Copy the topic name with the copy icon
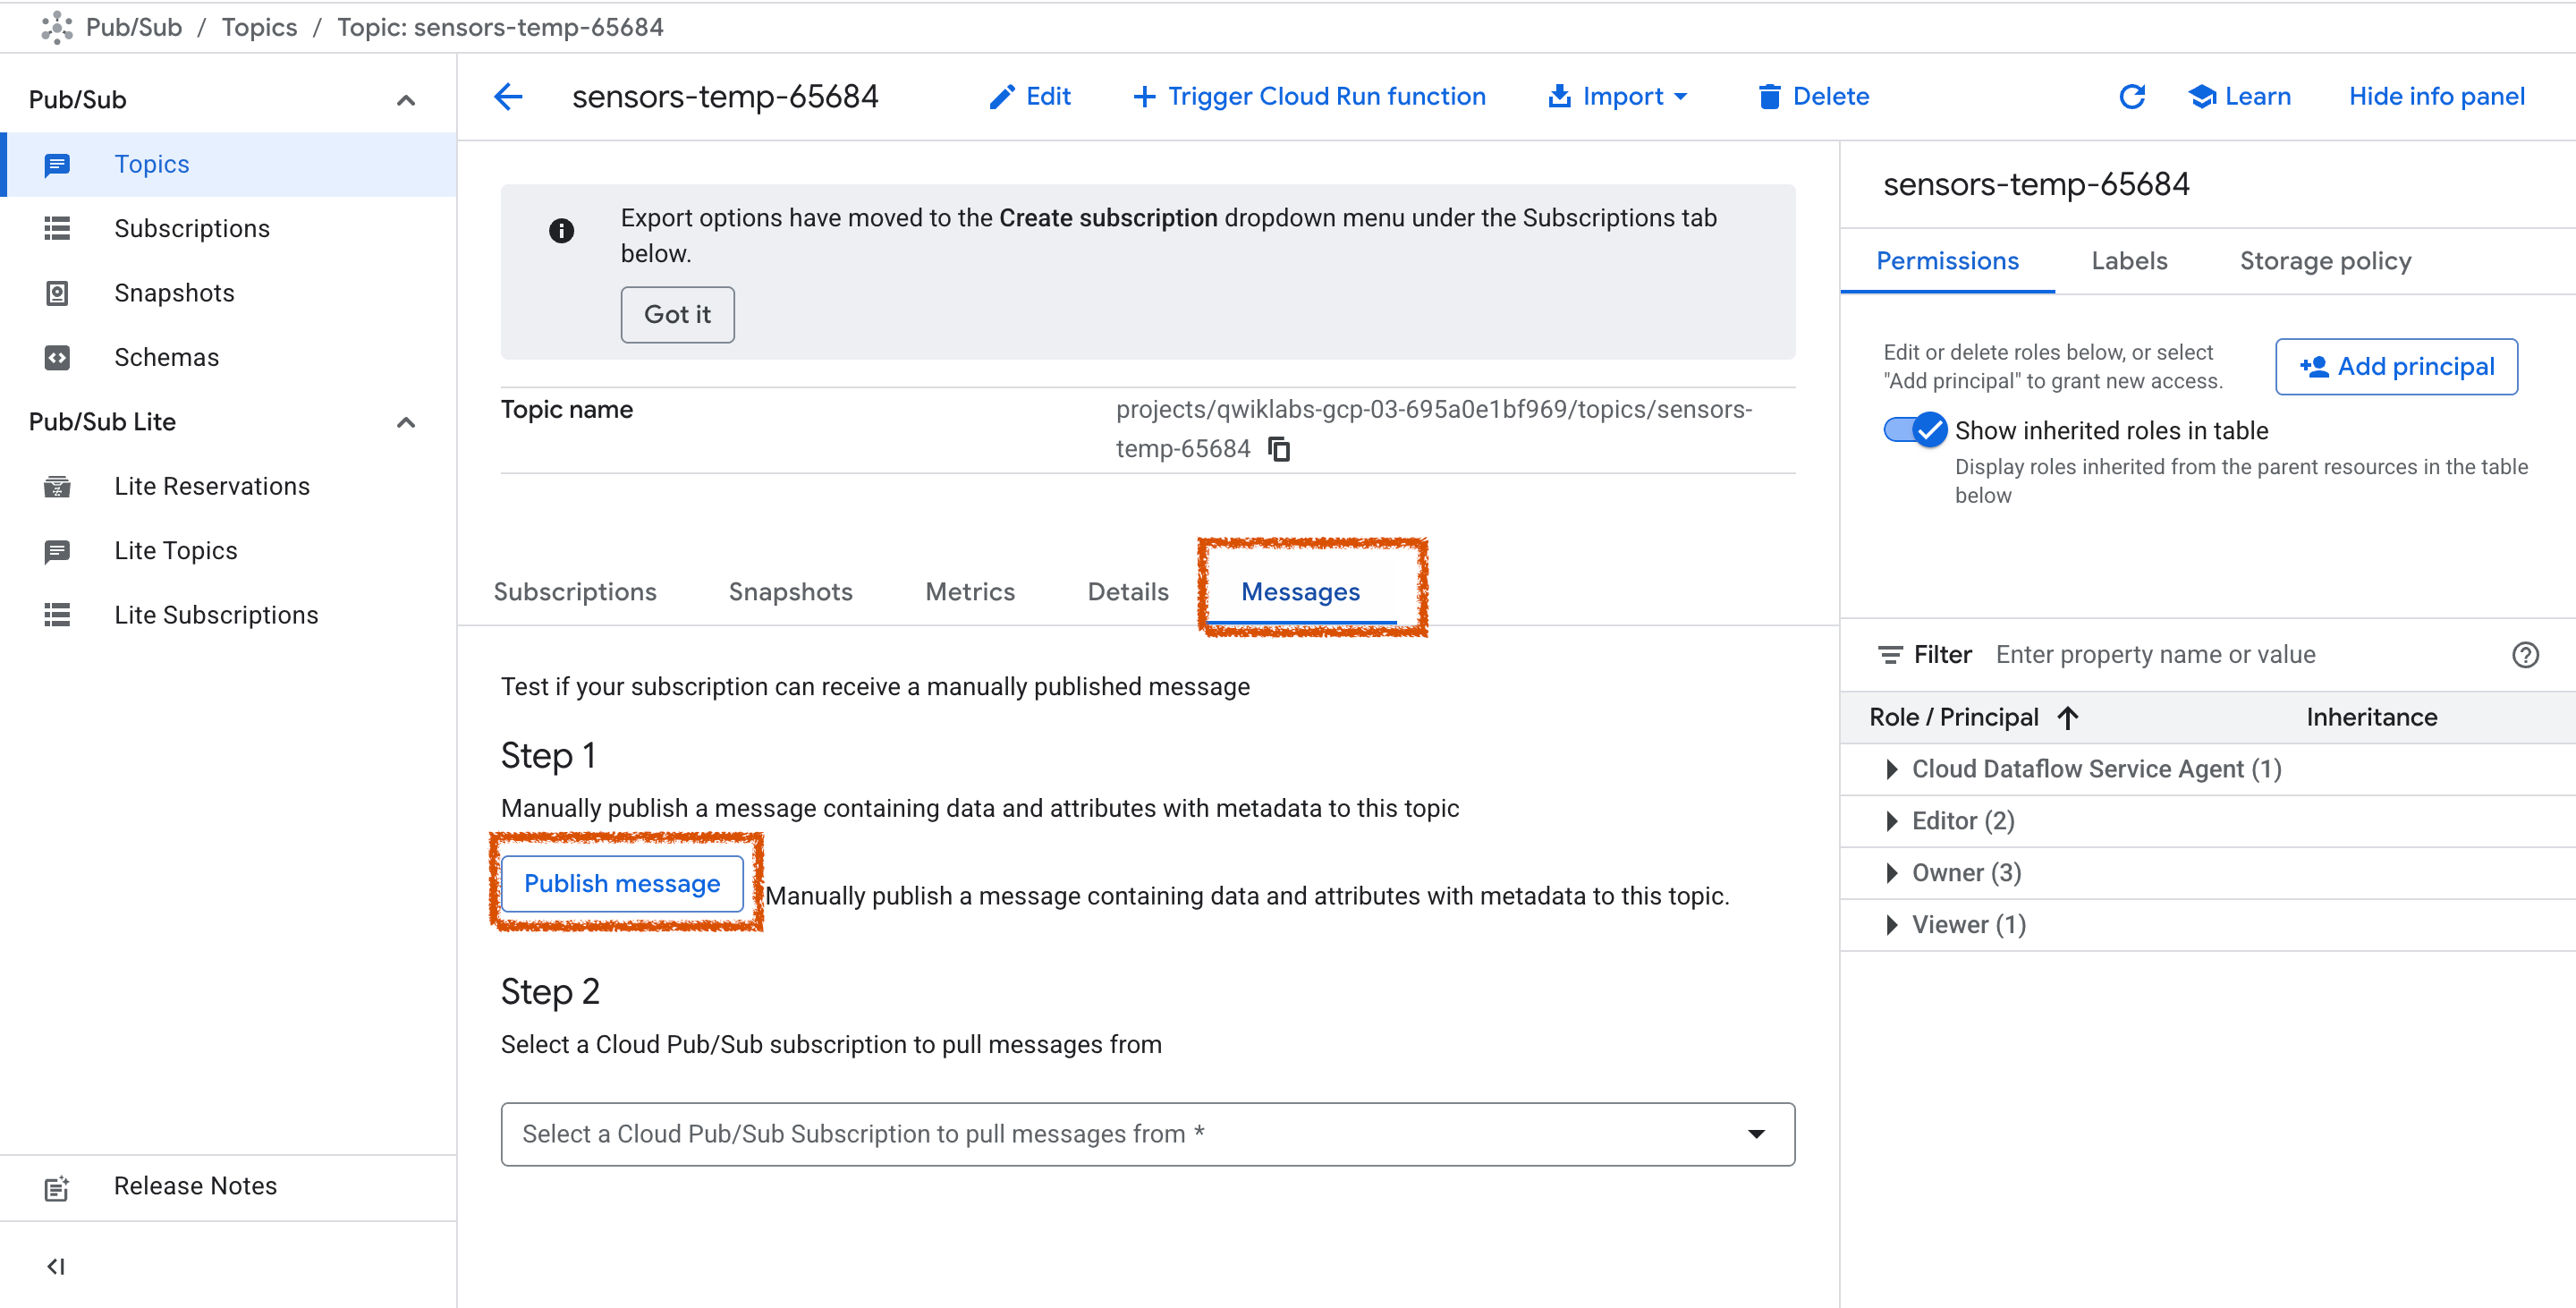This screenshot has width=2576, height=1308. click(x=1278, y=449)
